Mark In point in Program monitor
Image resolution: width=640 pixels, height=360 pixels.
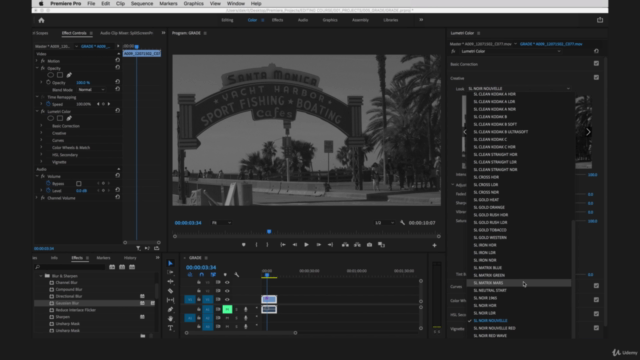coord(256,245)
